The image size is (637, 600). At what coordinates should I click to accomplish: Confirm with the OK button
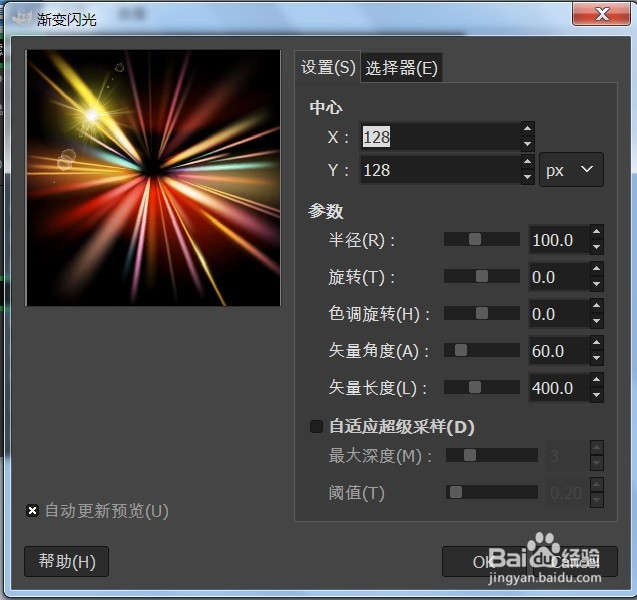coord(483,562)
